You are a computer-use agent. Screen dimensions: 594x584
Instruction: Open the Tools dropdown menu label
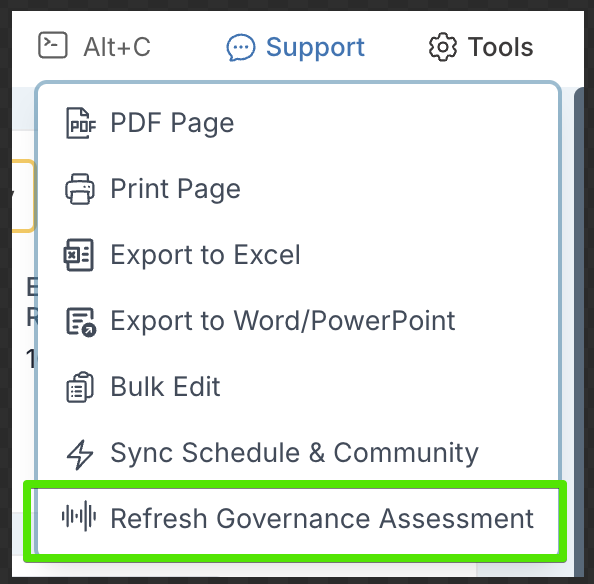(x=501, y=47)
